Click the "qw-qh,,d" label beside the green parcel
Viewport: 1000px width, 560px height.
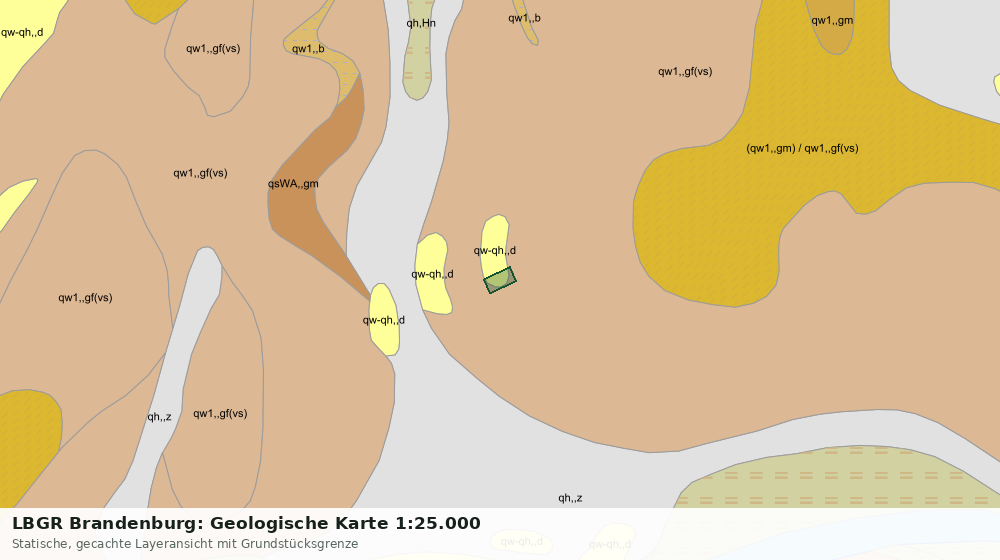click(495, 251)
